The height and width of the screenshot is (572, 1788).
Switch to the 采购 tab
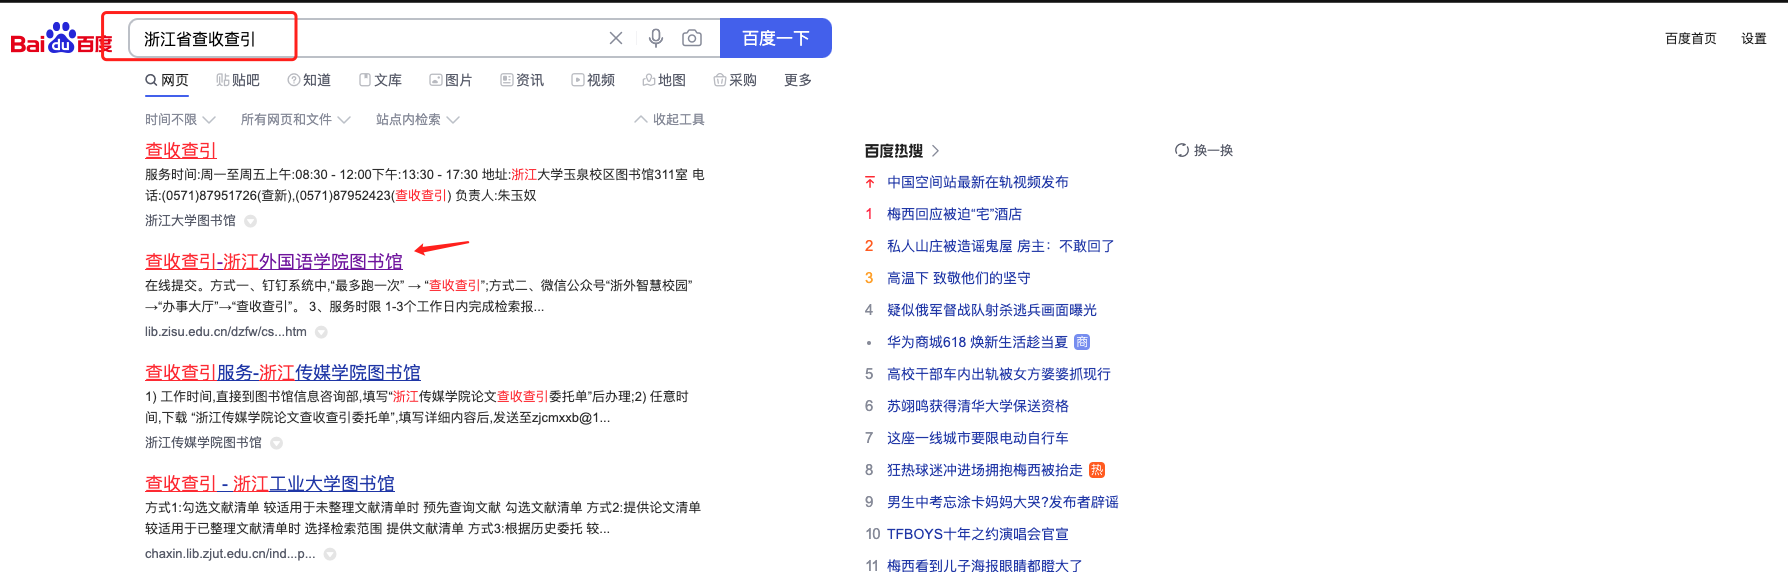(735, 80)
